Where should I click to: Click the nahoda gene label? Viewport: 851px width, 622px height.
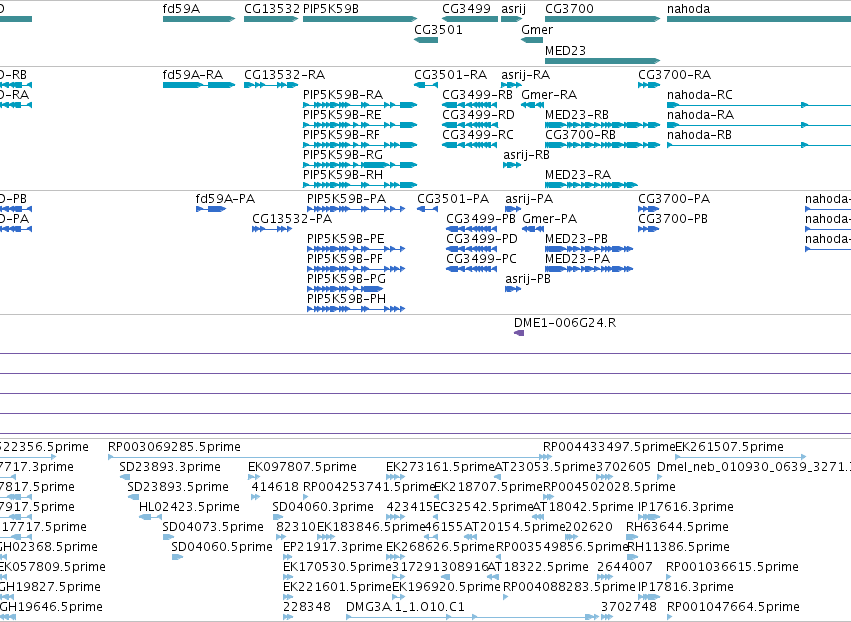pos(688,9)
